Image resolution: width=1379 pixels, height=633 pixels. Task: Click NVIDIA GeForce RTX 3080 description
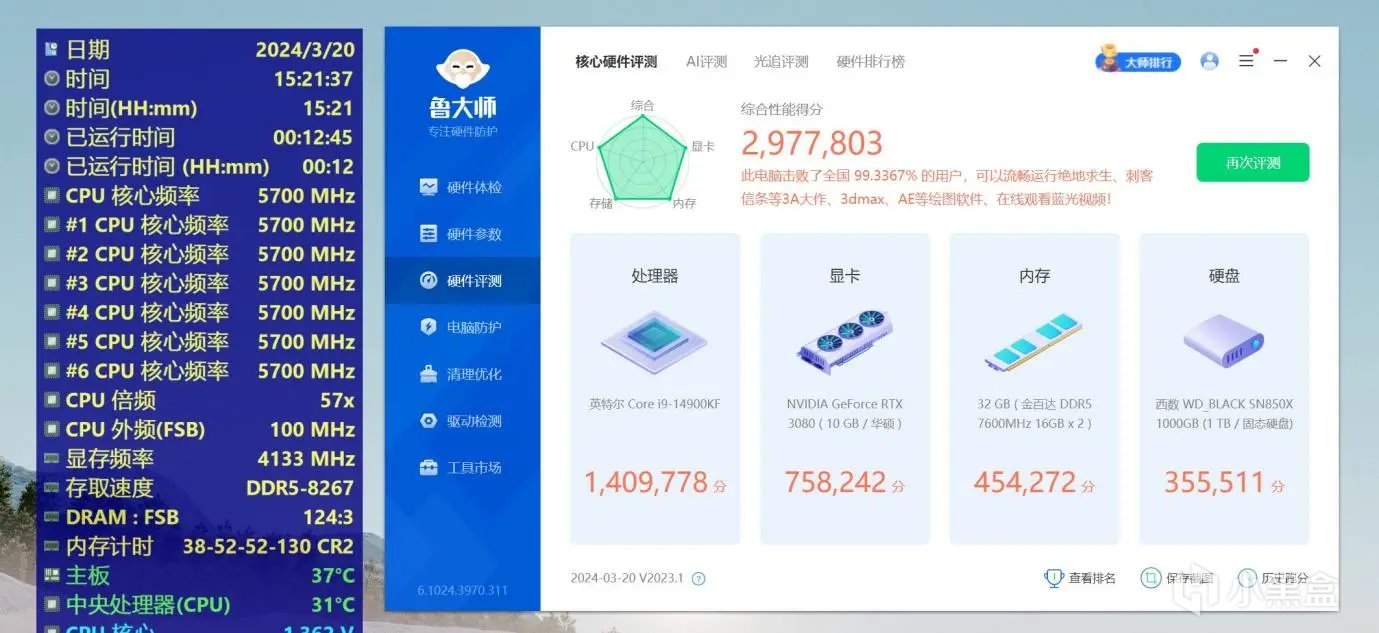point(845,414)
